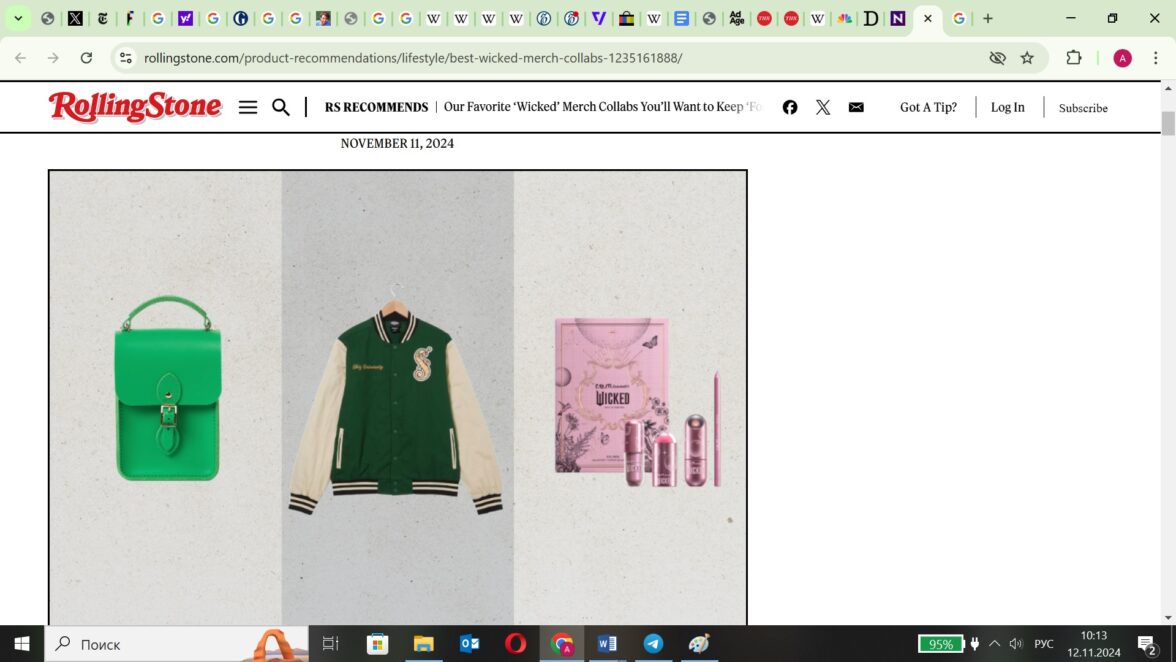Open the Windows Start menu
This screenshot has height=662, width=1176.
(22, 644)
